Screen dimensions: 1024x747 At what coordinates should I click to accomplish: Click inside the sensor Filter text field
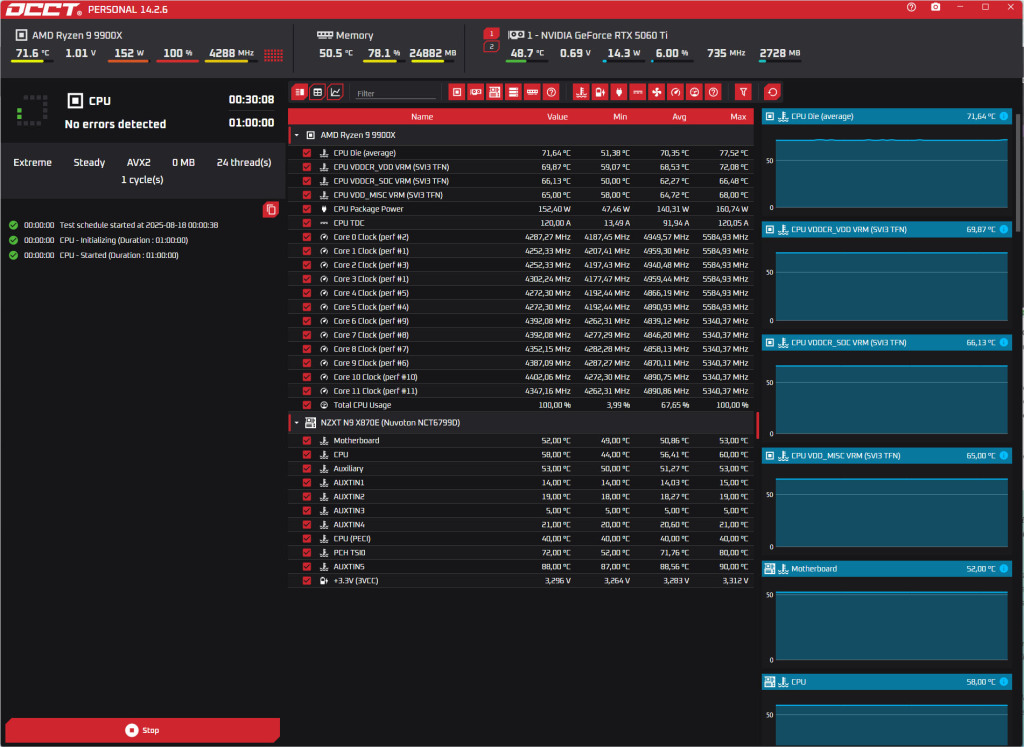click(395, 93)
